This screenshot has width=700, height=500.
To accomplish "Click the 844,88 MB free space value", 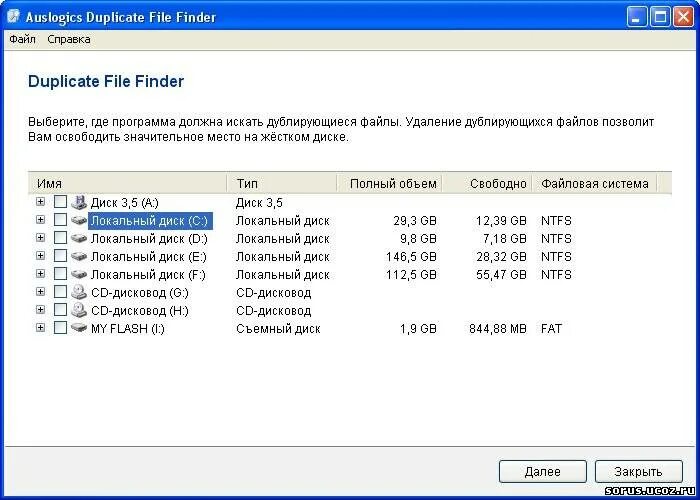I will 498,329.
